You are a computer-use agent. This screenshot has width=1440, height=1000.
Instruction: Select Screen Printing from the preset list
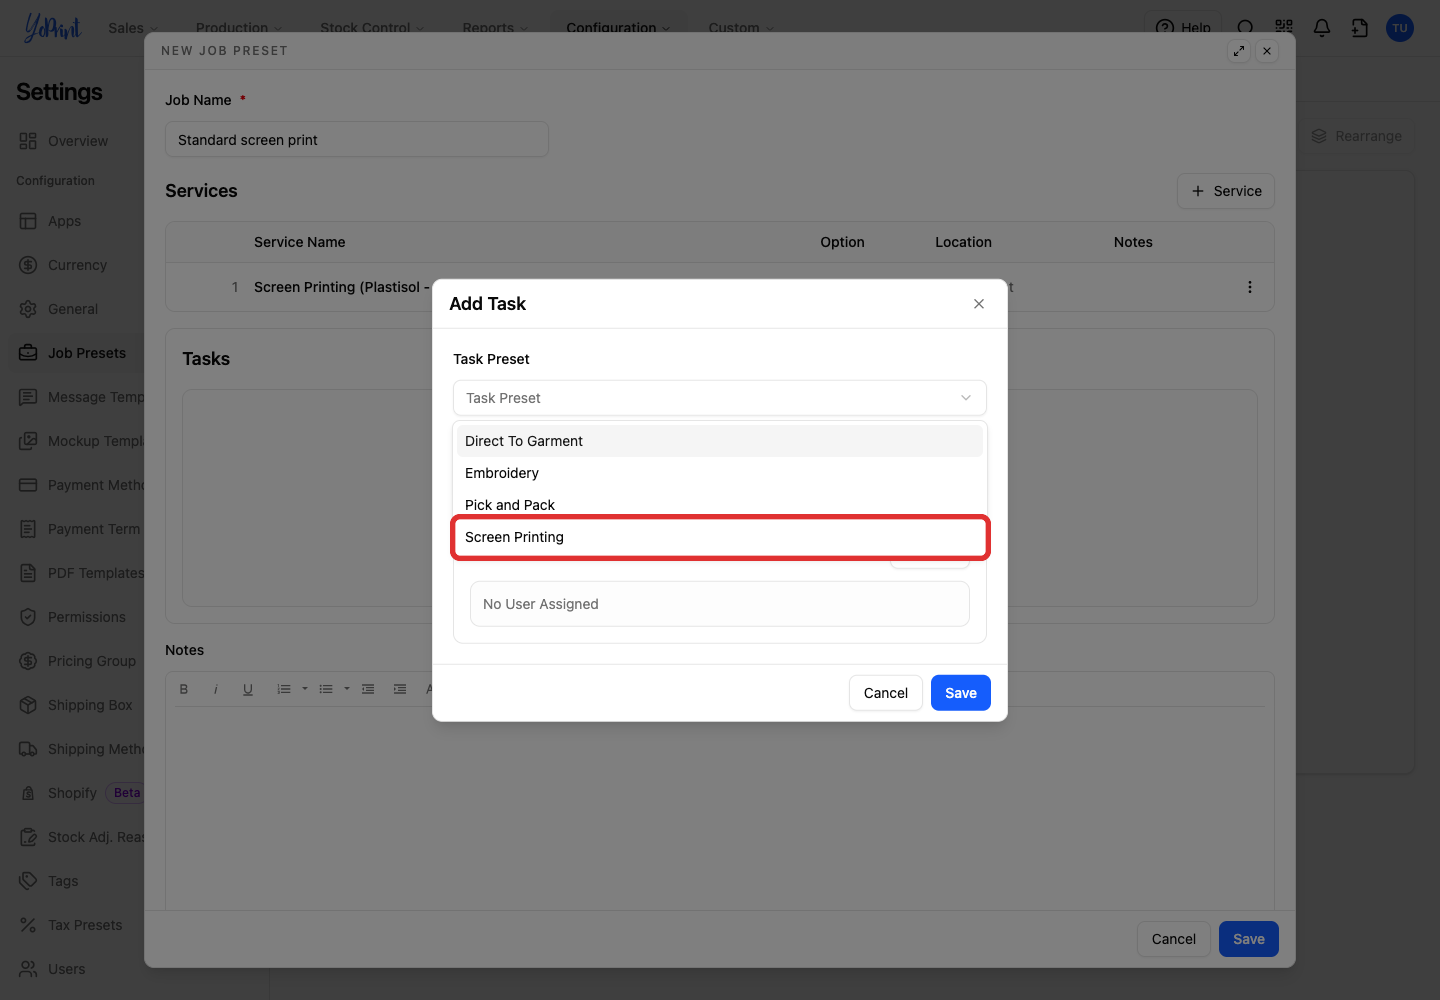720,537
